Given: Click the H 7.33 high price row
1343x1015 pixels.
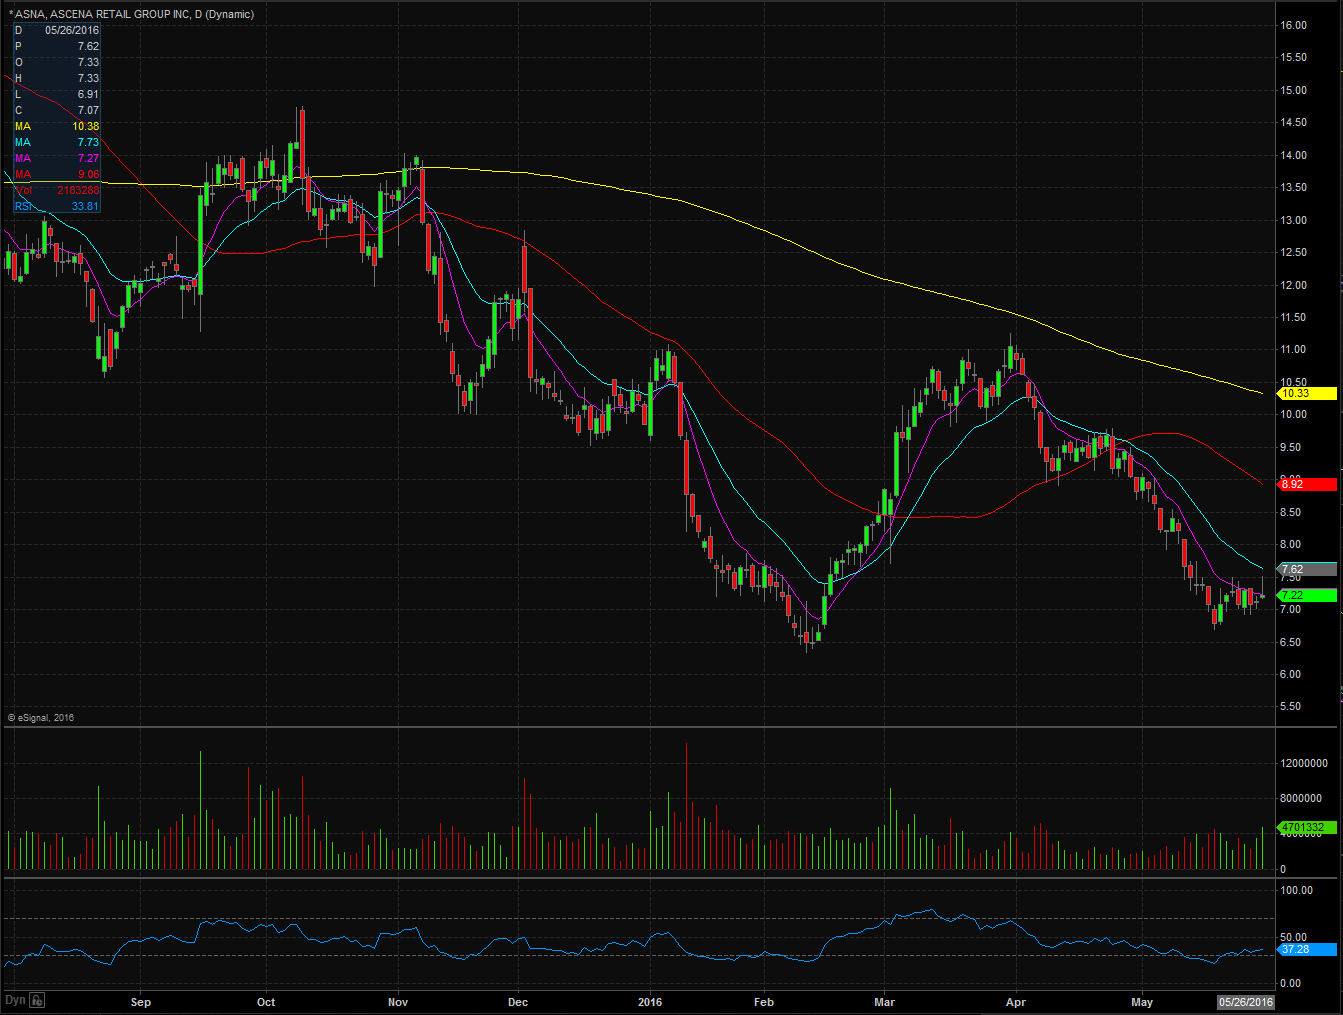Looking at the screenshot, I should coord(57,78).
